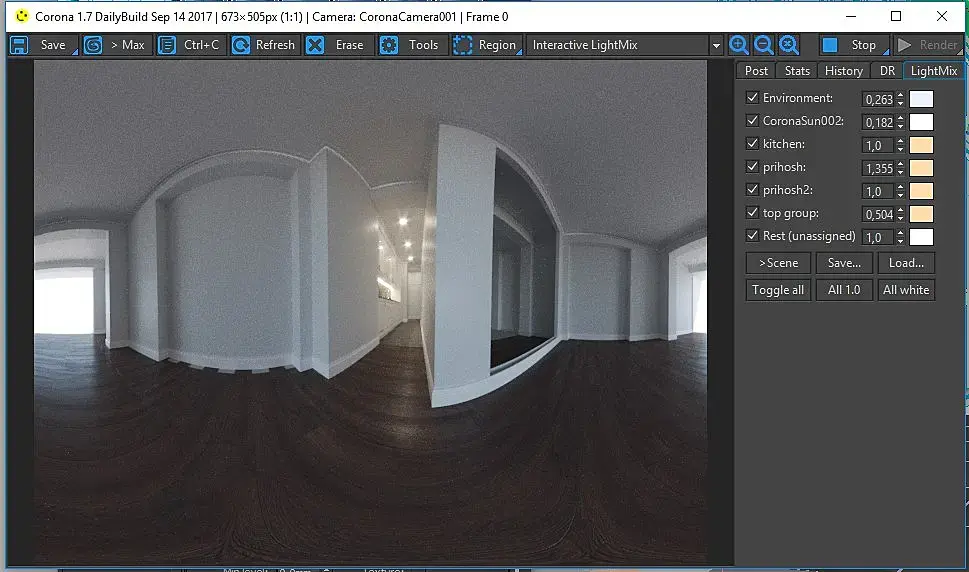Click the Save toolbar text button
969x572 pixels.
tap(53, 45)
